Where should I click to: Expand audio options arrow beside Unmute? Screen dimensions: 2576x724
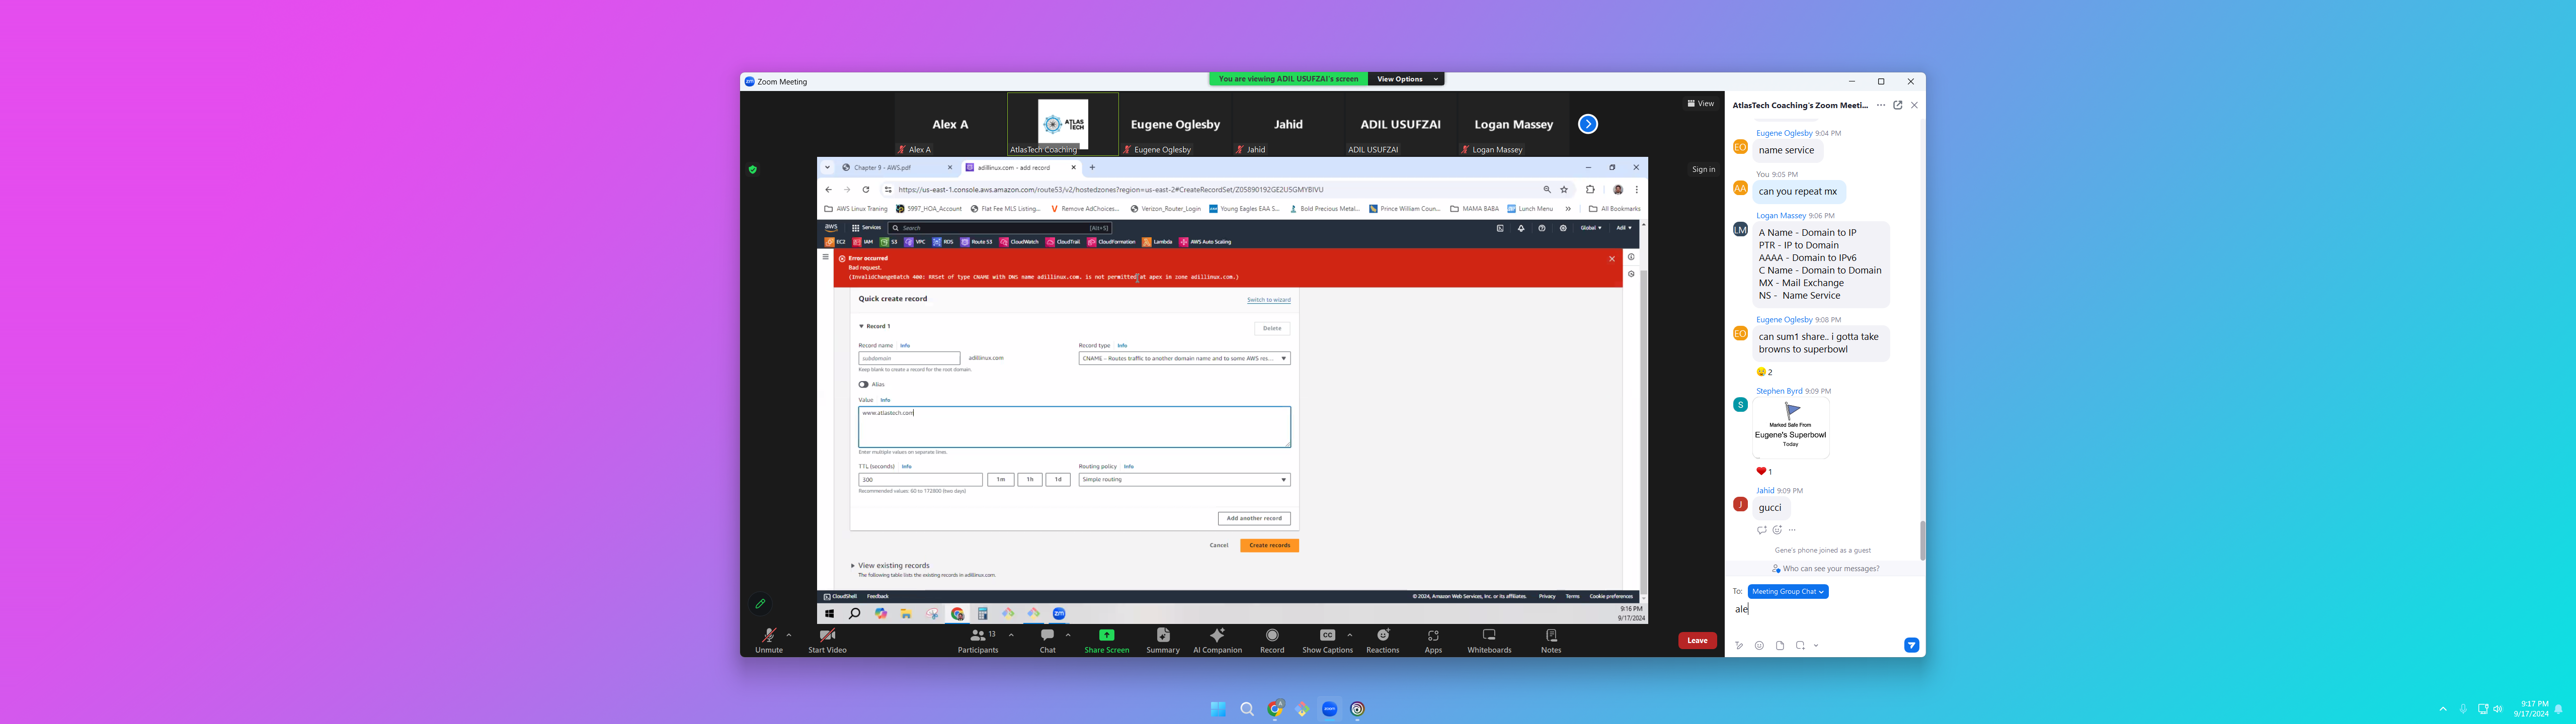click(x=789, y=635)
